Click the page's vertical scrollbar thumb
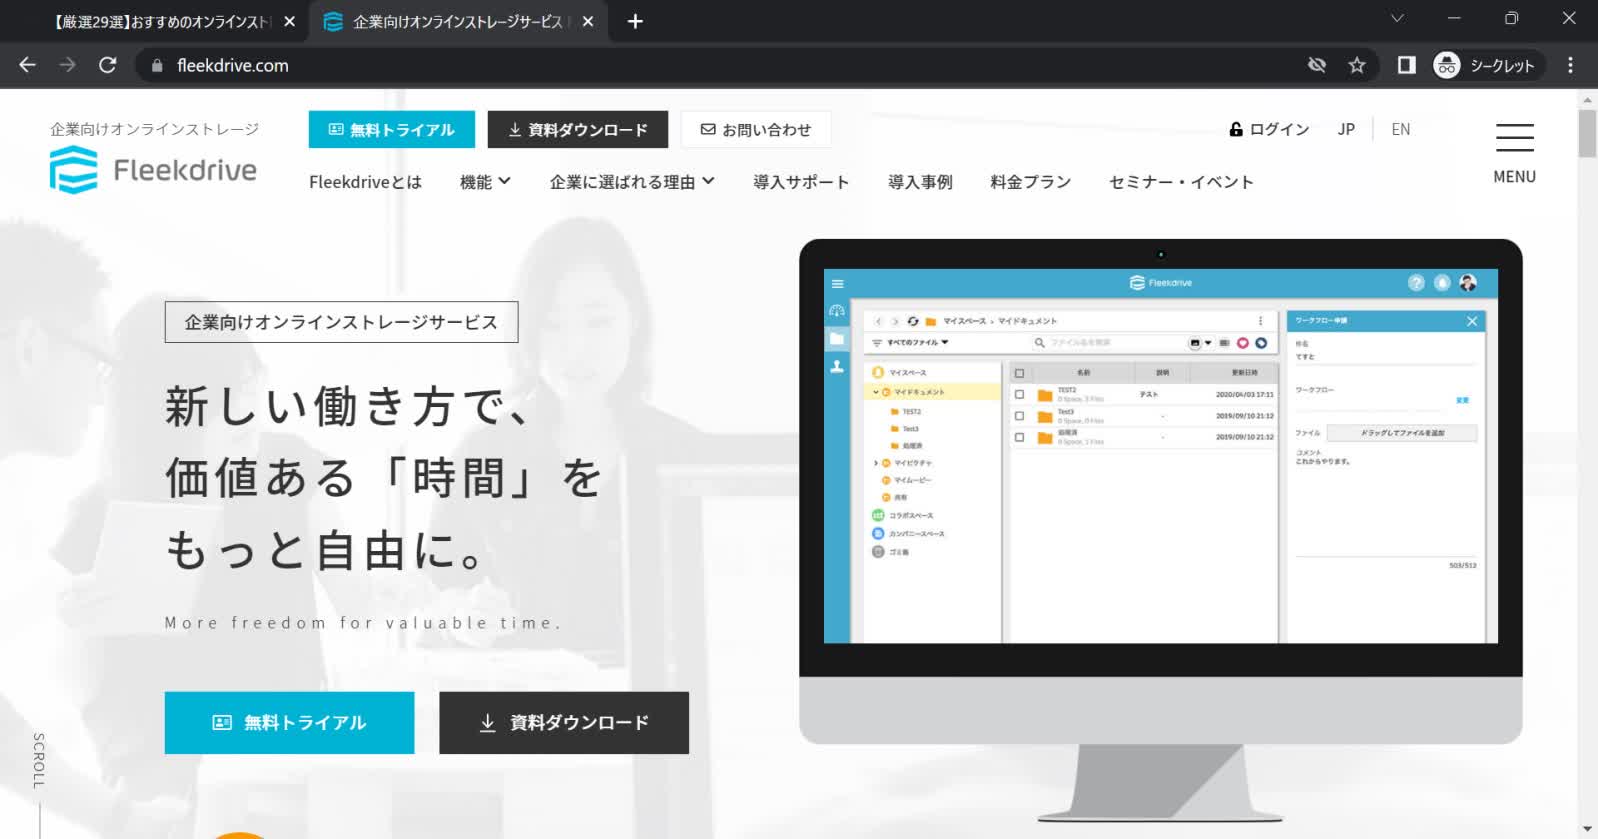This screenshot has height=839, width=1598. [x=1587, y=133]
